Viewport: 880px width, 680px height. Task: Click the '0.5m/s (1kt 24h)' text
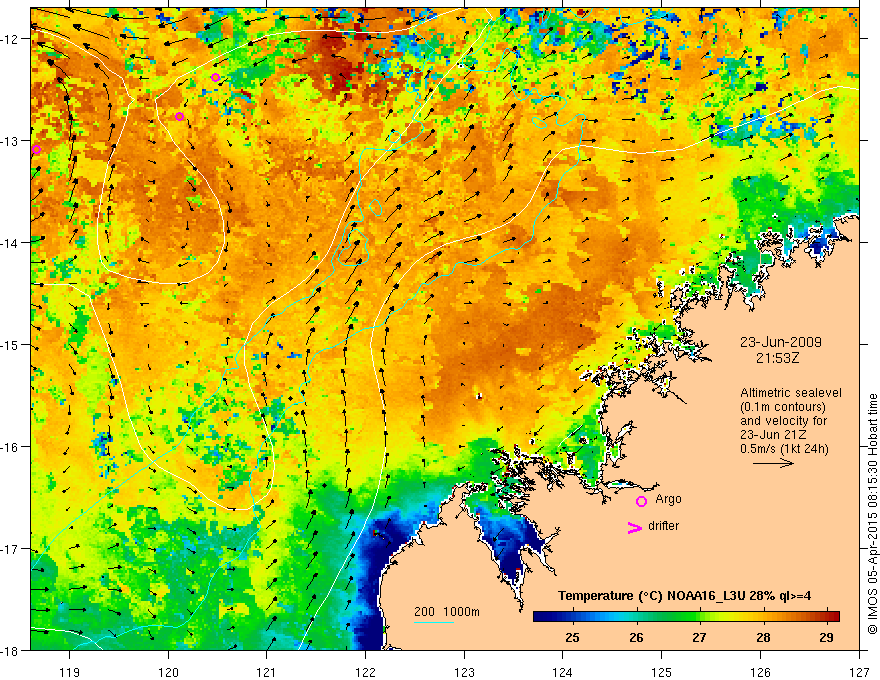pyautogui.click(x=785, y=448)
